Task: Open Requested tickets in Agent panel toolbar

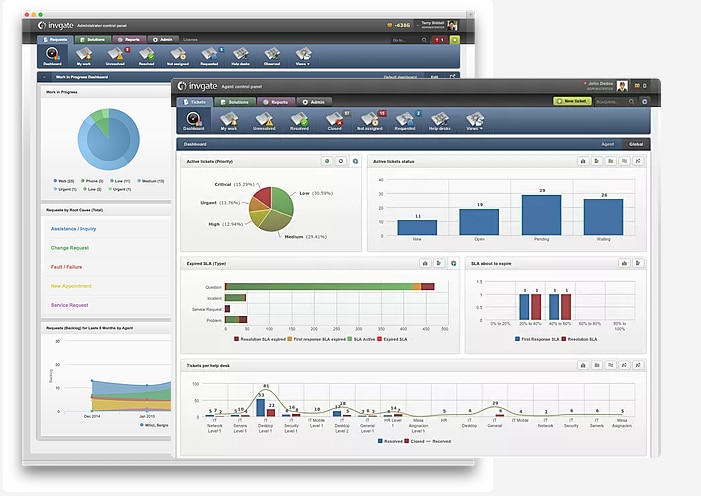Action: pos(405,121)
